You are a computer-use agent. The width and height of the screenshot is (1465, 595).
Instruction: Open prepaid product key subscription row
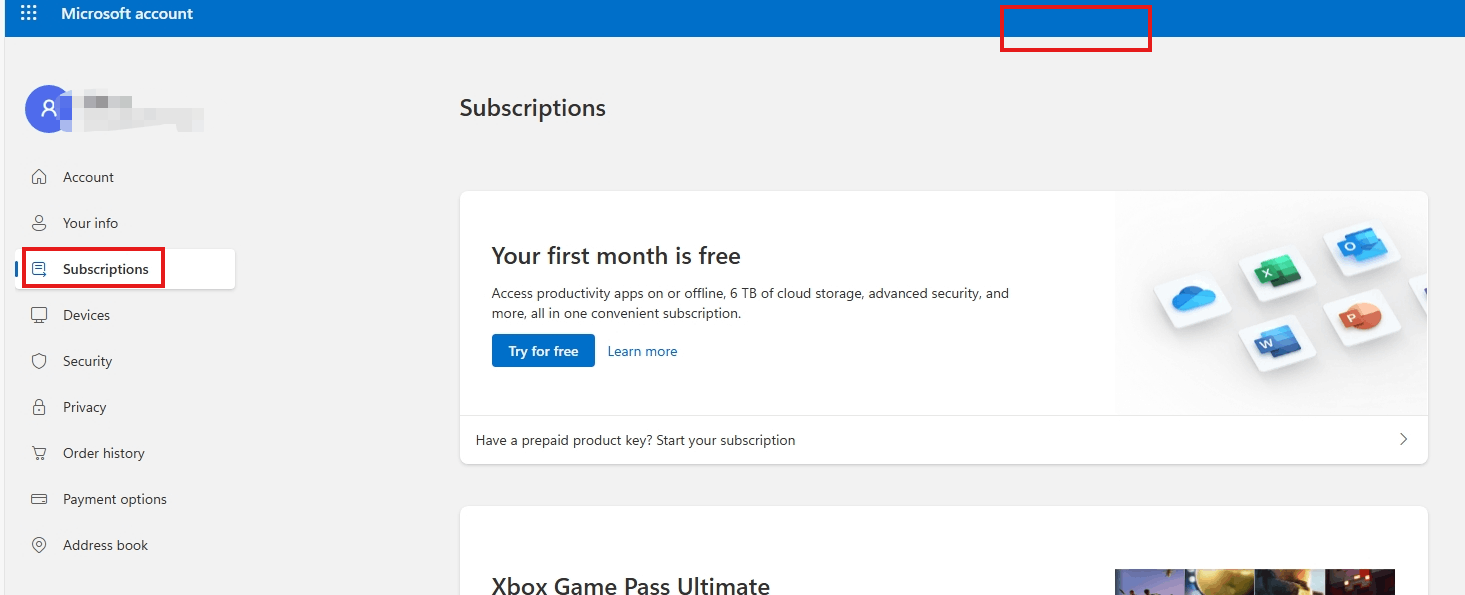943,440
